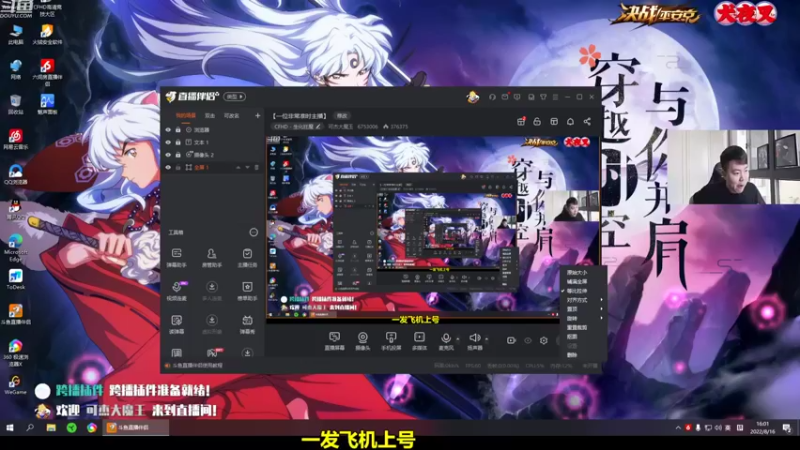Open the Windows Start menu
The height and width of the screenshot is (450, 800).
click(x=10, y=428)
